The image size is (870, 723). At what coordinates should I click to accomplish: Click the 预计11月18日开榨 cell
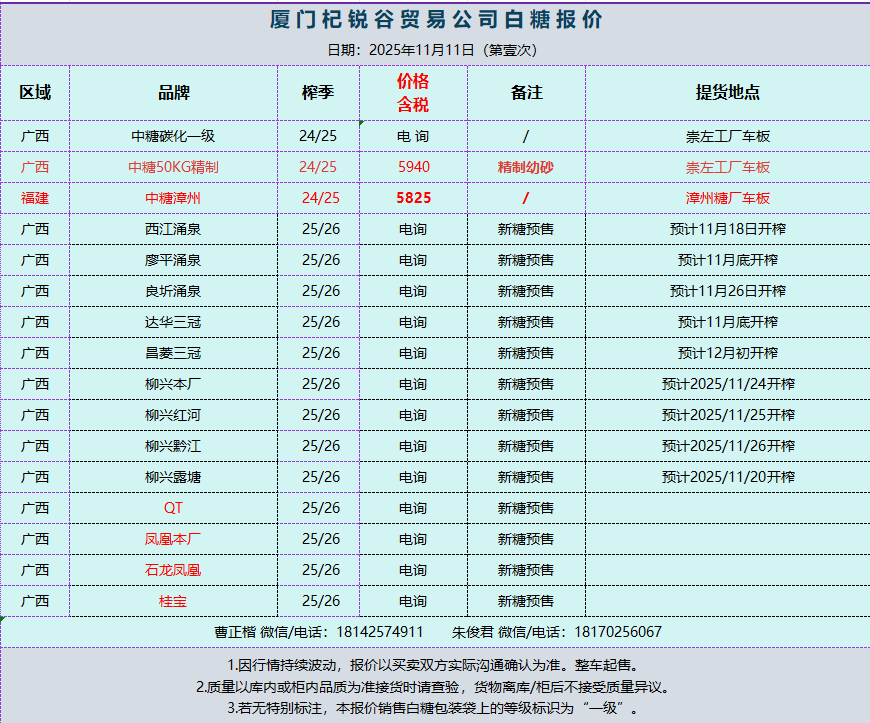pyautogui.click(x=727, y=229)
